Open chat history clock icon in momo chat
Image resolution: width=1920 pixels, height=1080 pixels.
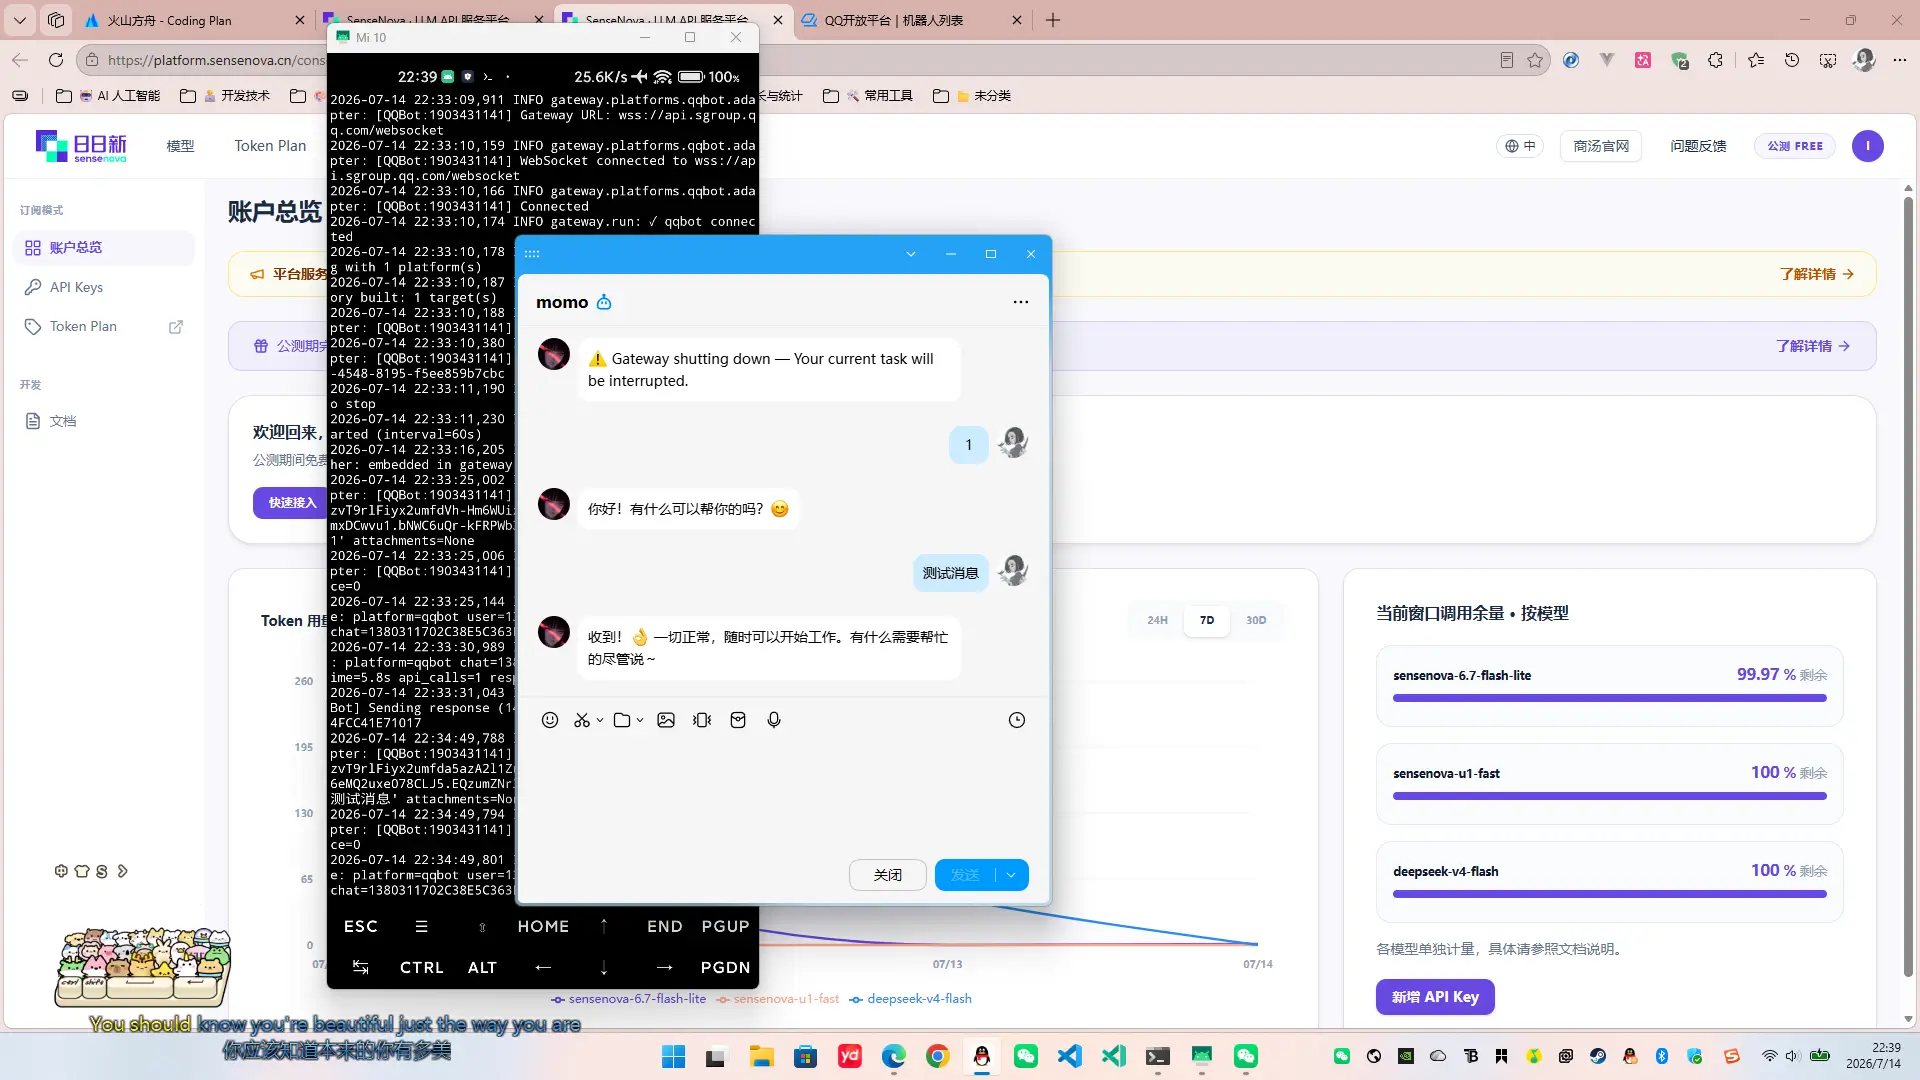tap(1017, 720)
